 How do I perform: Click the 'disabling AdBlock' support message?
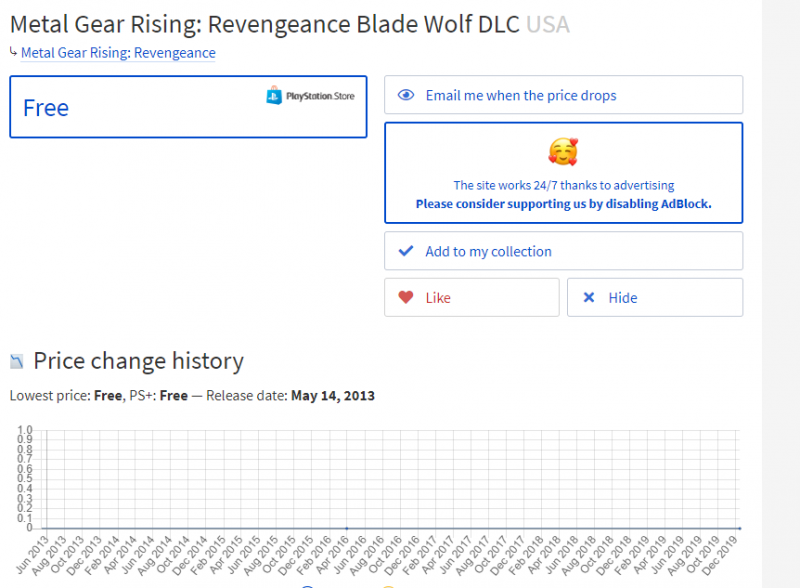(x=563, y=203)
